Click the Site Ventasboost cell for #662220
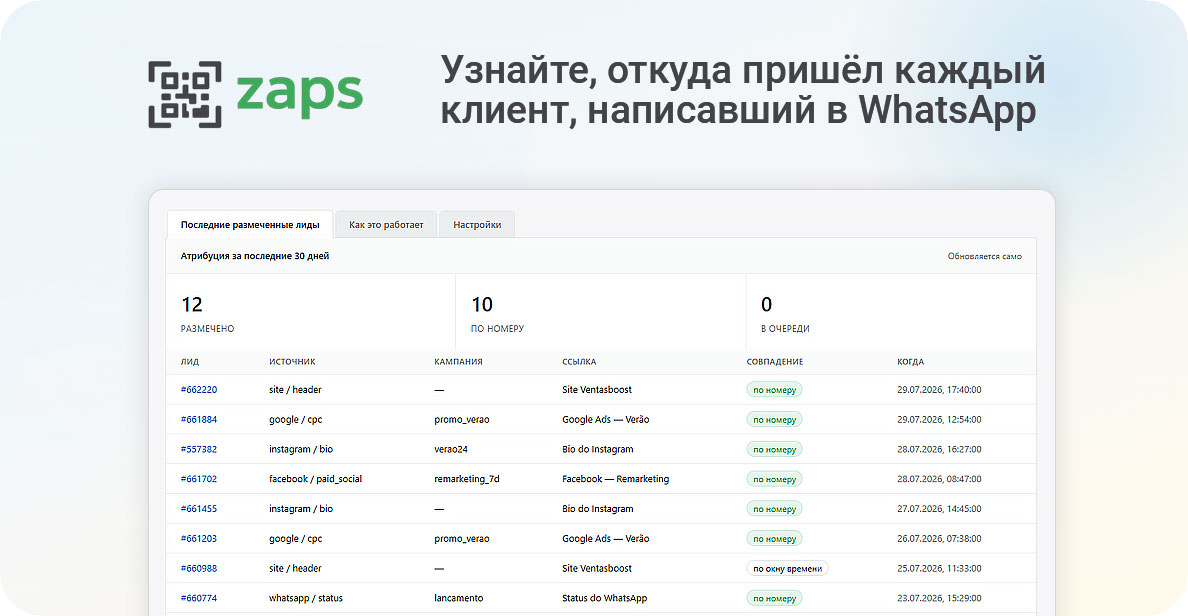The height and width of the screenshot is (616, 1188). [x=597, y=389]
